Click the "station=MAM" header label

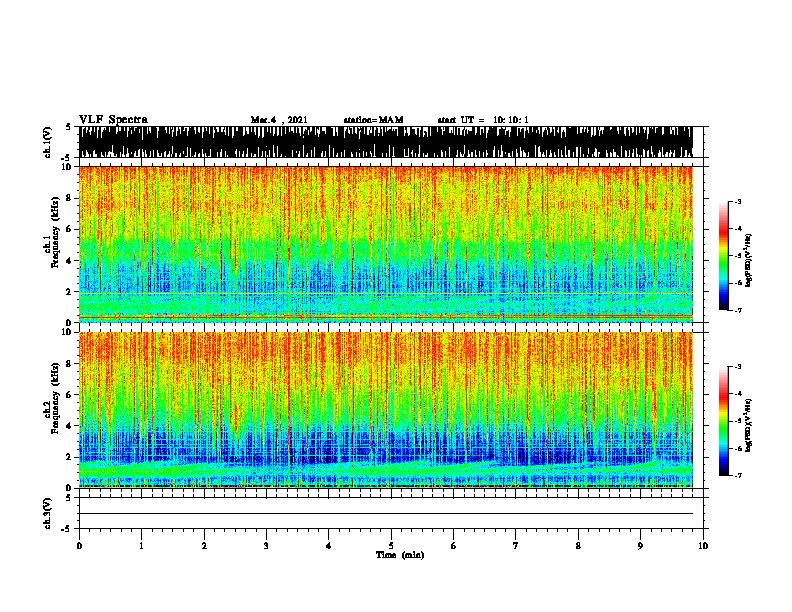[373, 120]
